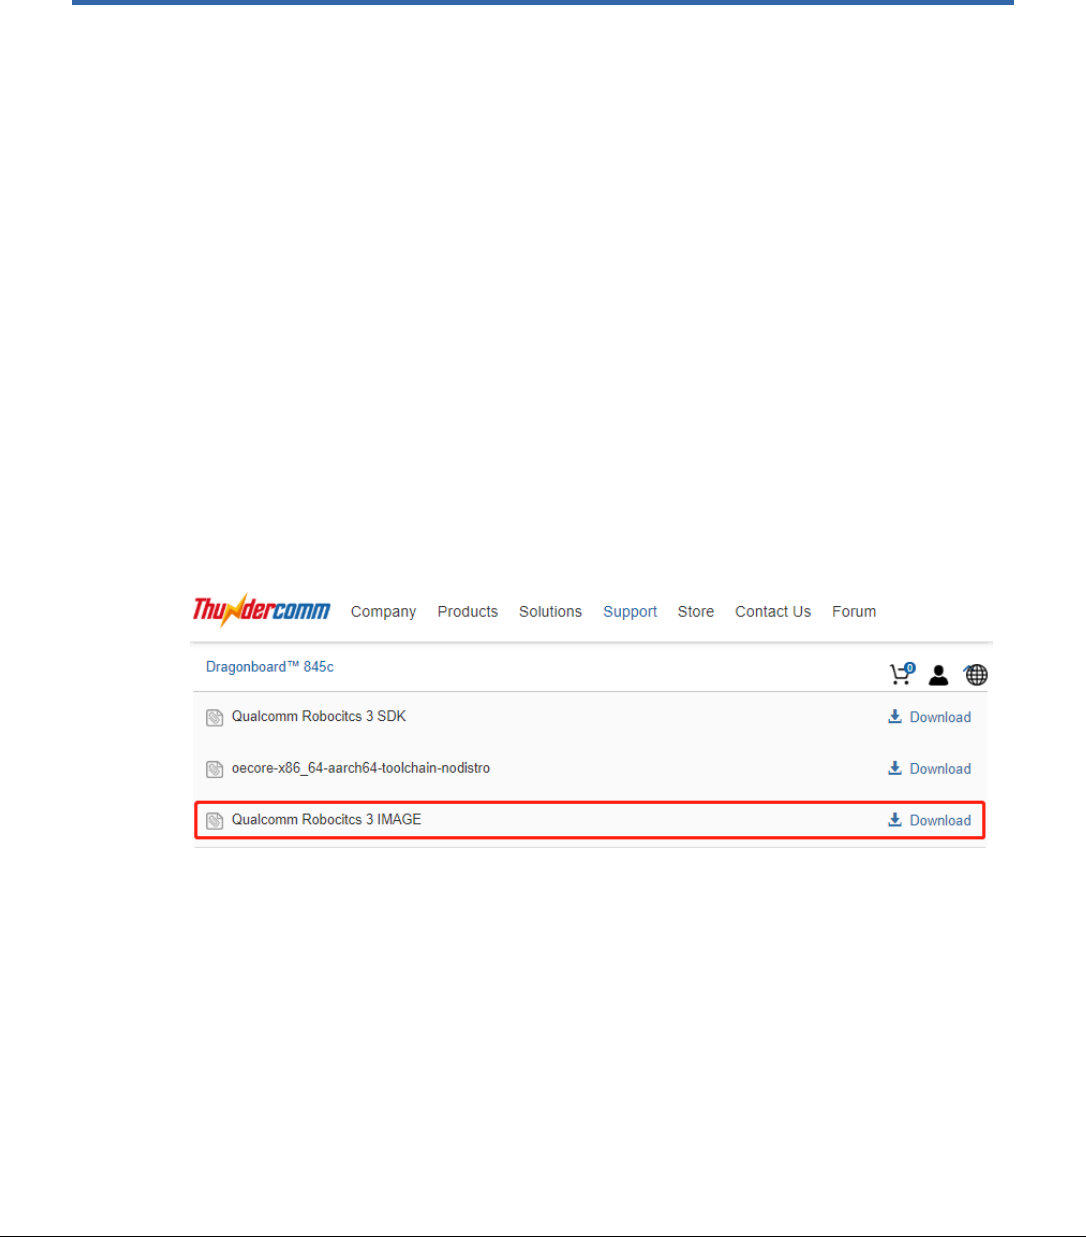Click file icon beside Qualcomm Robocitcs 3 SDK

point(214,717)
